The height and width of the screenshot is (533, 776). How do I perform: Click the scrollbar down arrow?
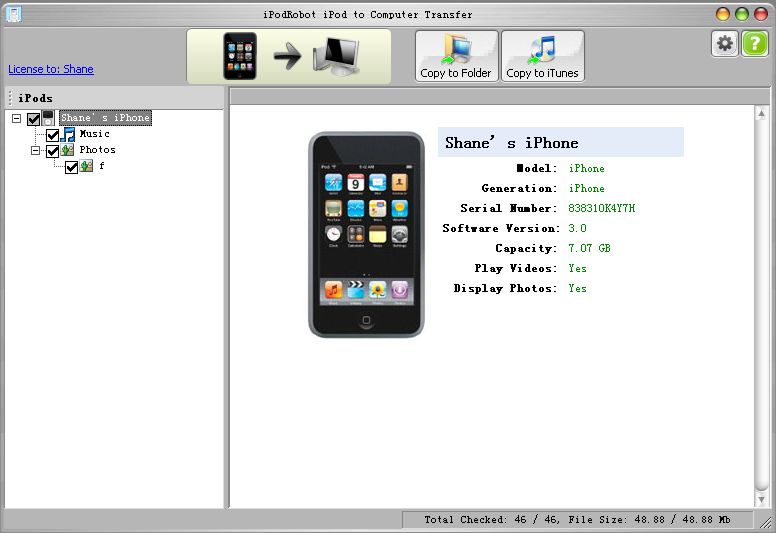(761, 499)
